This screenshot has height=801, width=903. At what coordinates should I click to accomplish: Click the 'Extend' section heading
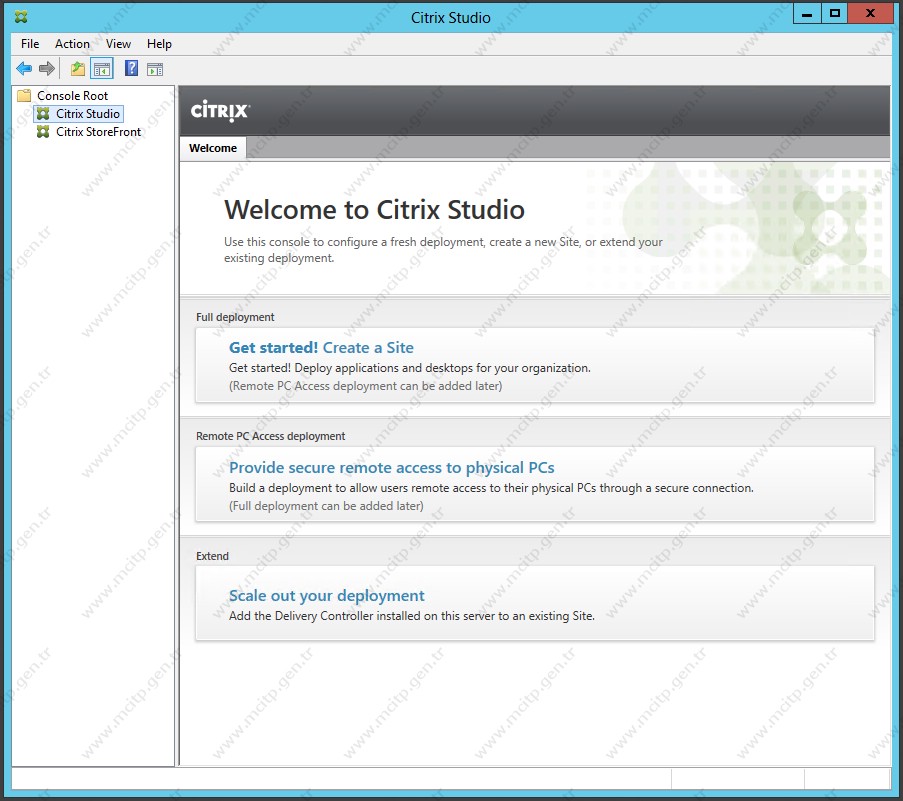pyautogui.click(x=213, y=556)
